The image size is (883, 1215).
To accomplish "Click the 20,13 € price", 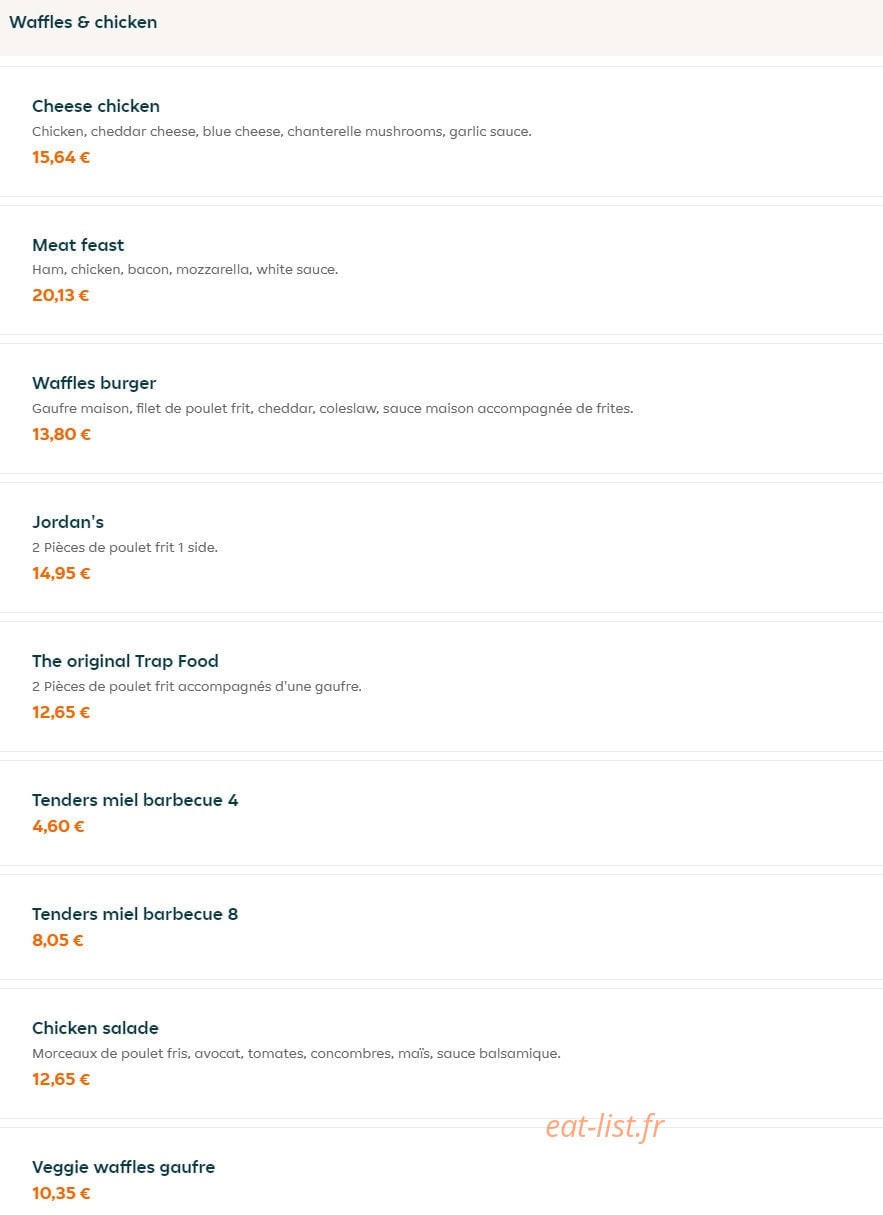I will 61,295.
